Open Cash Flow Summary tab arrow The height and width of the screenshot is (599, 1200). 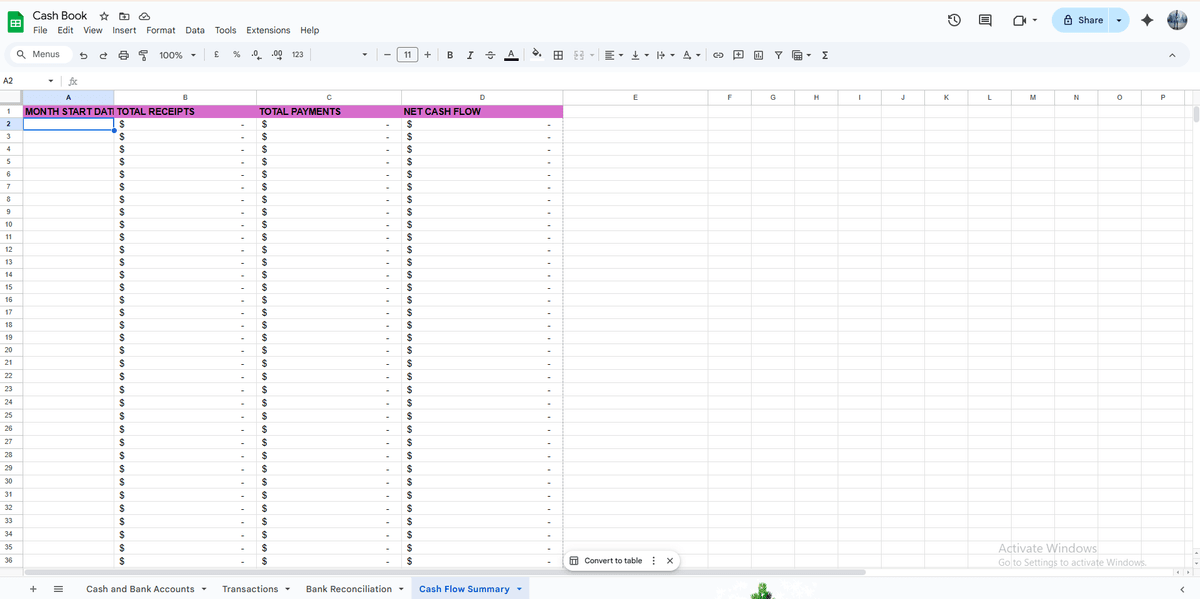[519, 589]
